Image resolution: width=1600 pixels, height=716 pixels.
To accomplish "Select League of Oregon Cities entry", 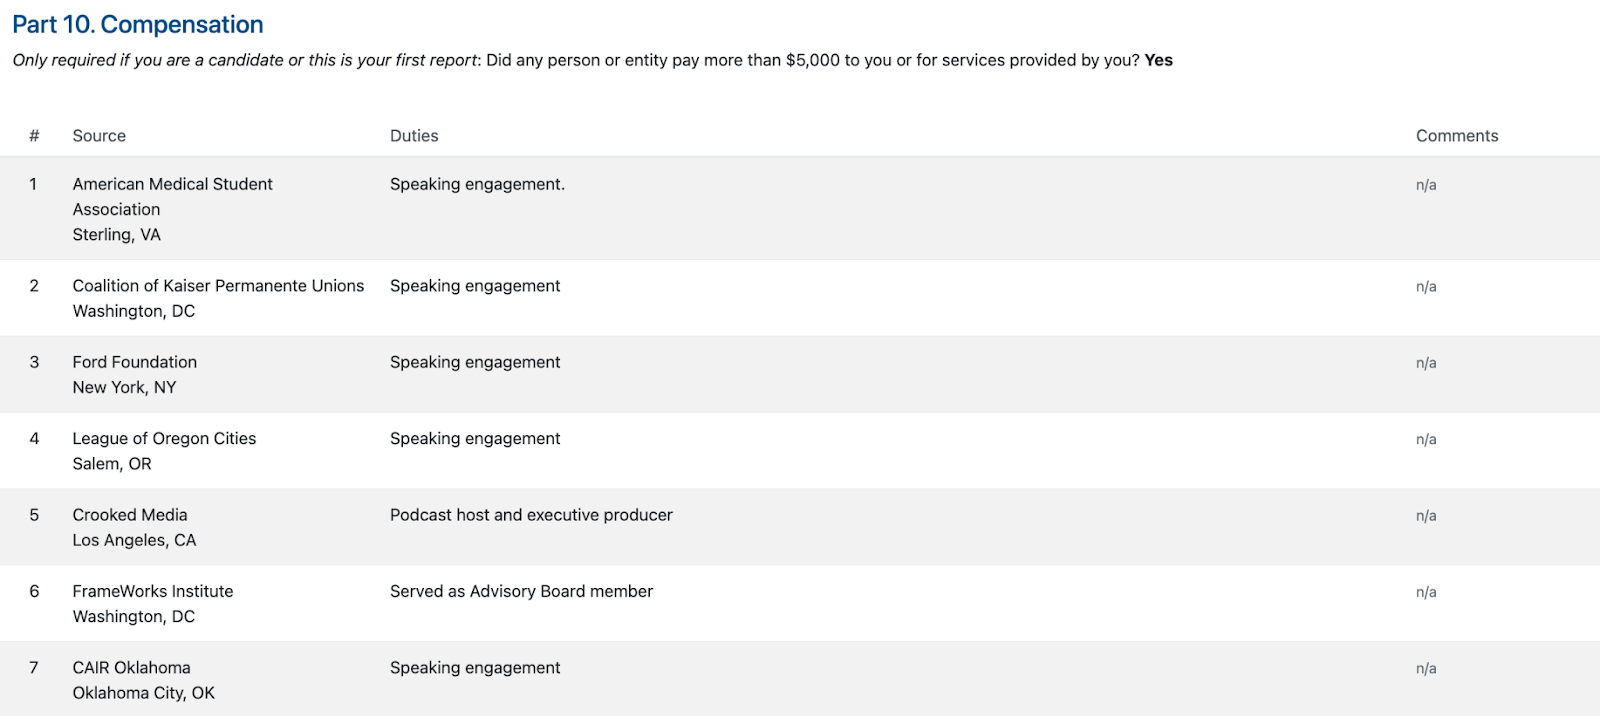I will point(164,439).
